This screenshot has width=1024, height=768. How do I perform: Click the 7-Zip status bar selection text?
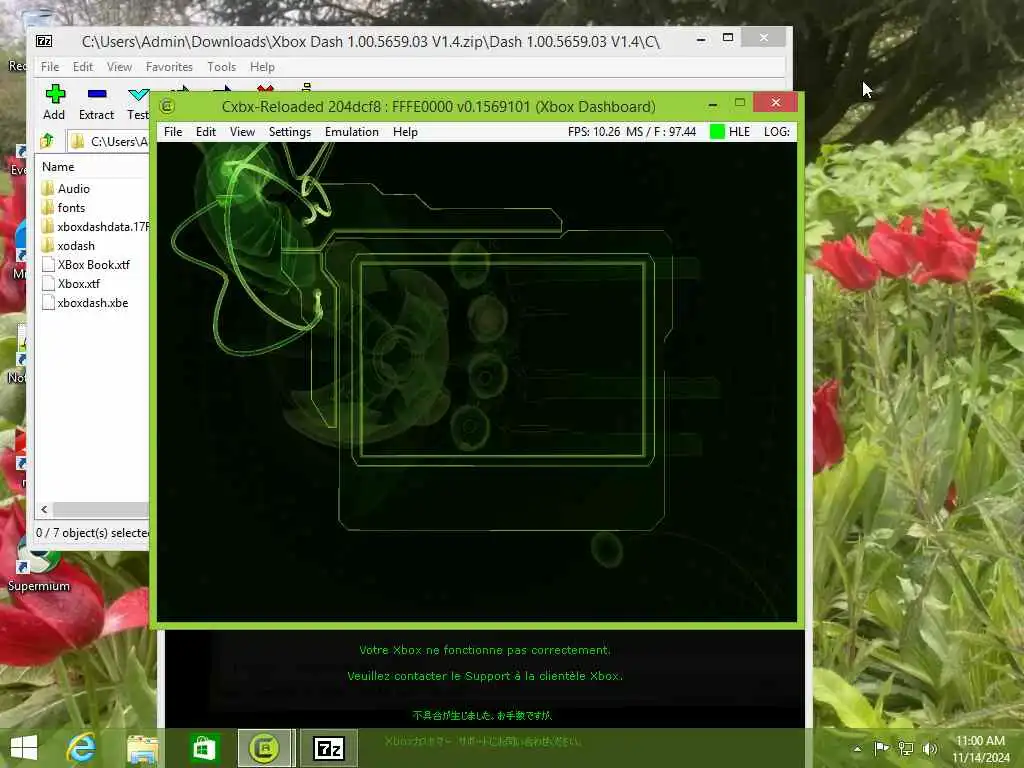point(92,533)
